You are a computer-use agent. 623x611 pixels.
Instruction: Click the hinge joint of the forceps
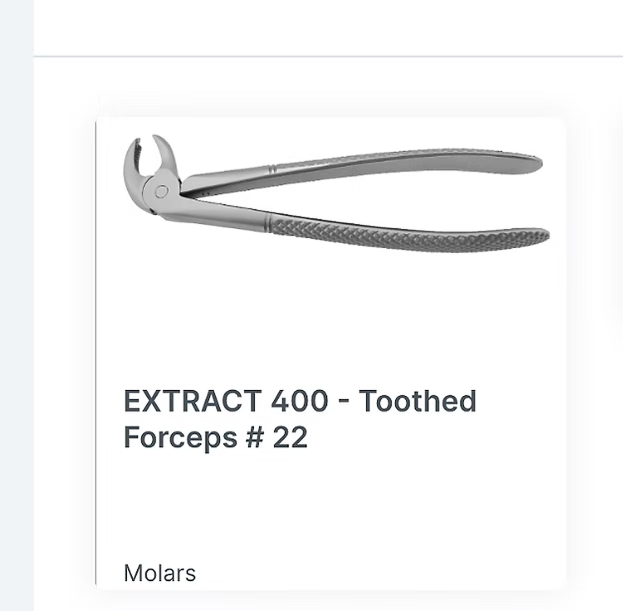pyautogui.click(x=161, y=189)
